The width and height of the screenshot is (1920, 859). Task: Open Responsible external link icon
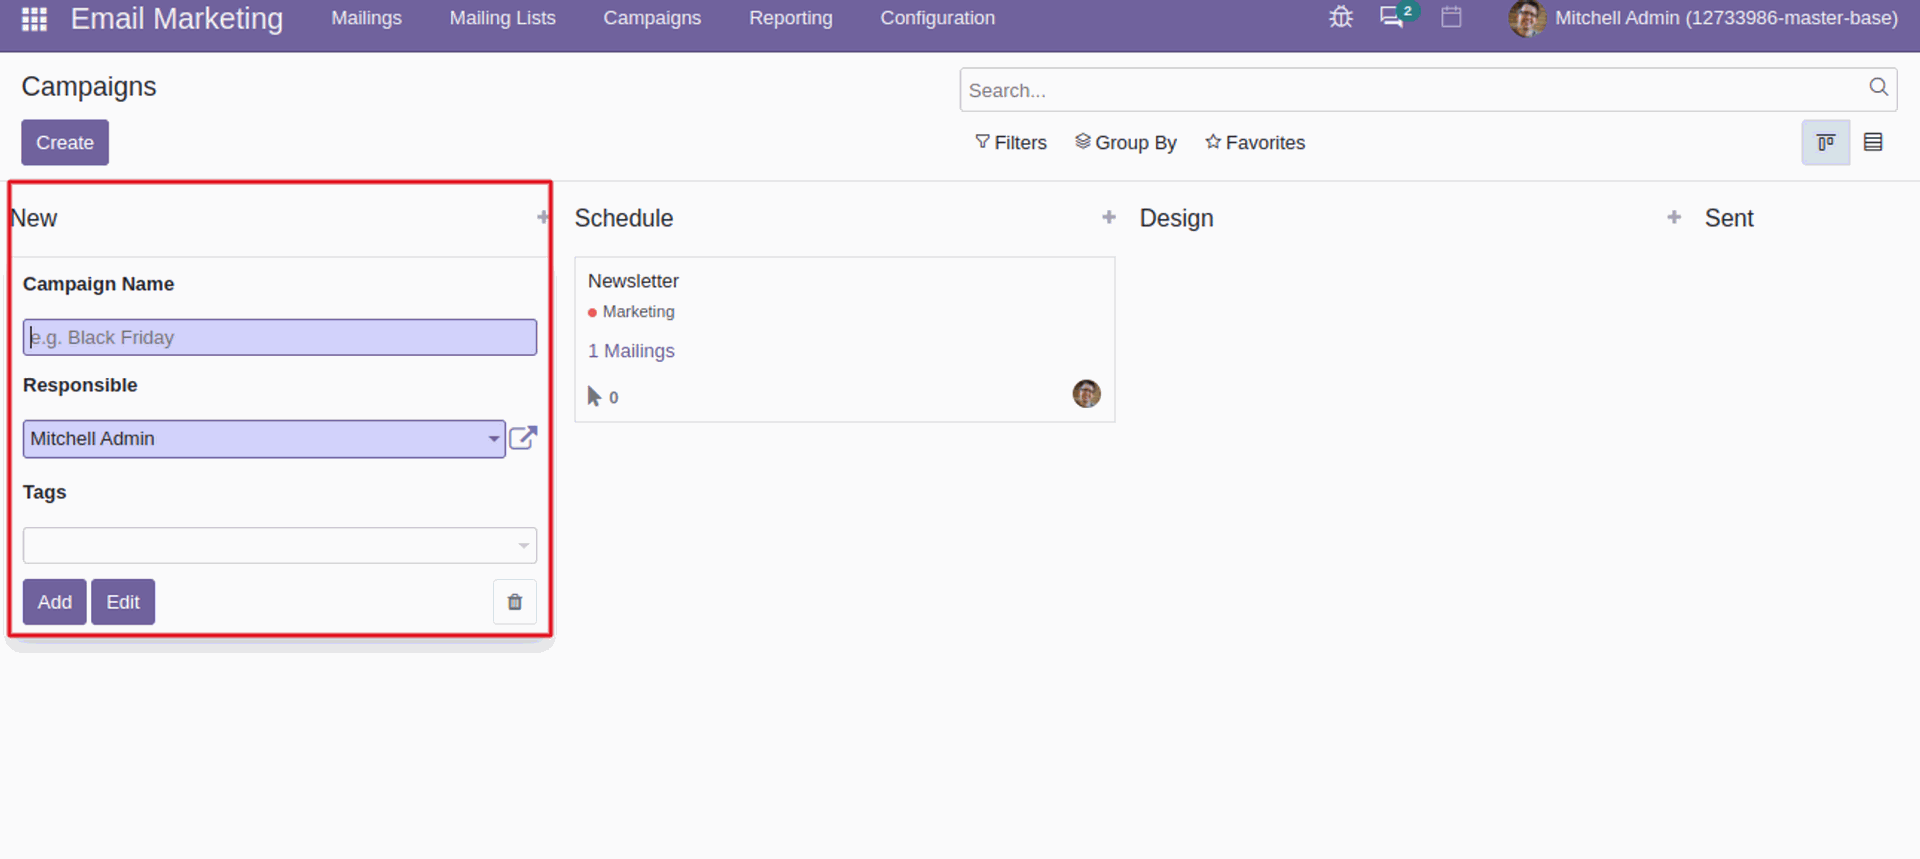click(523, 438)
